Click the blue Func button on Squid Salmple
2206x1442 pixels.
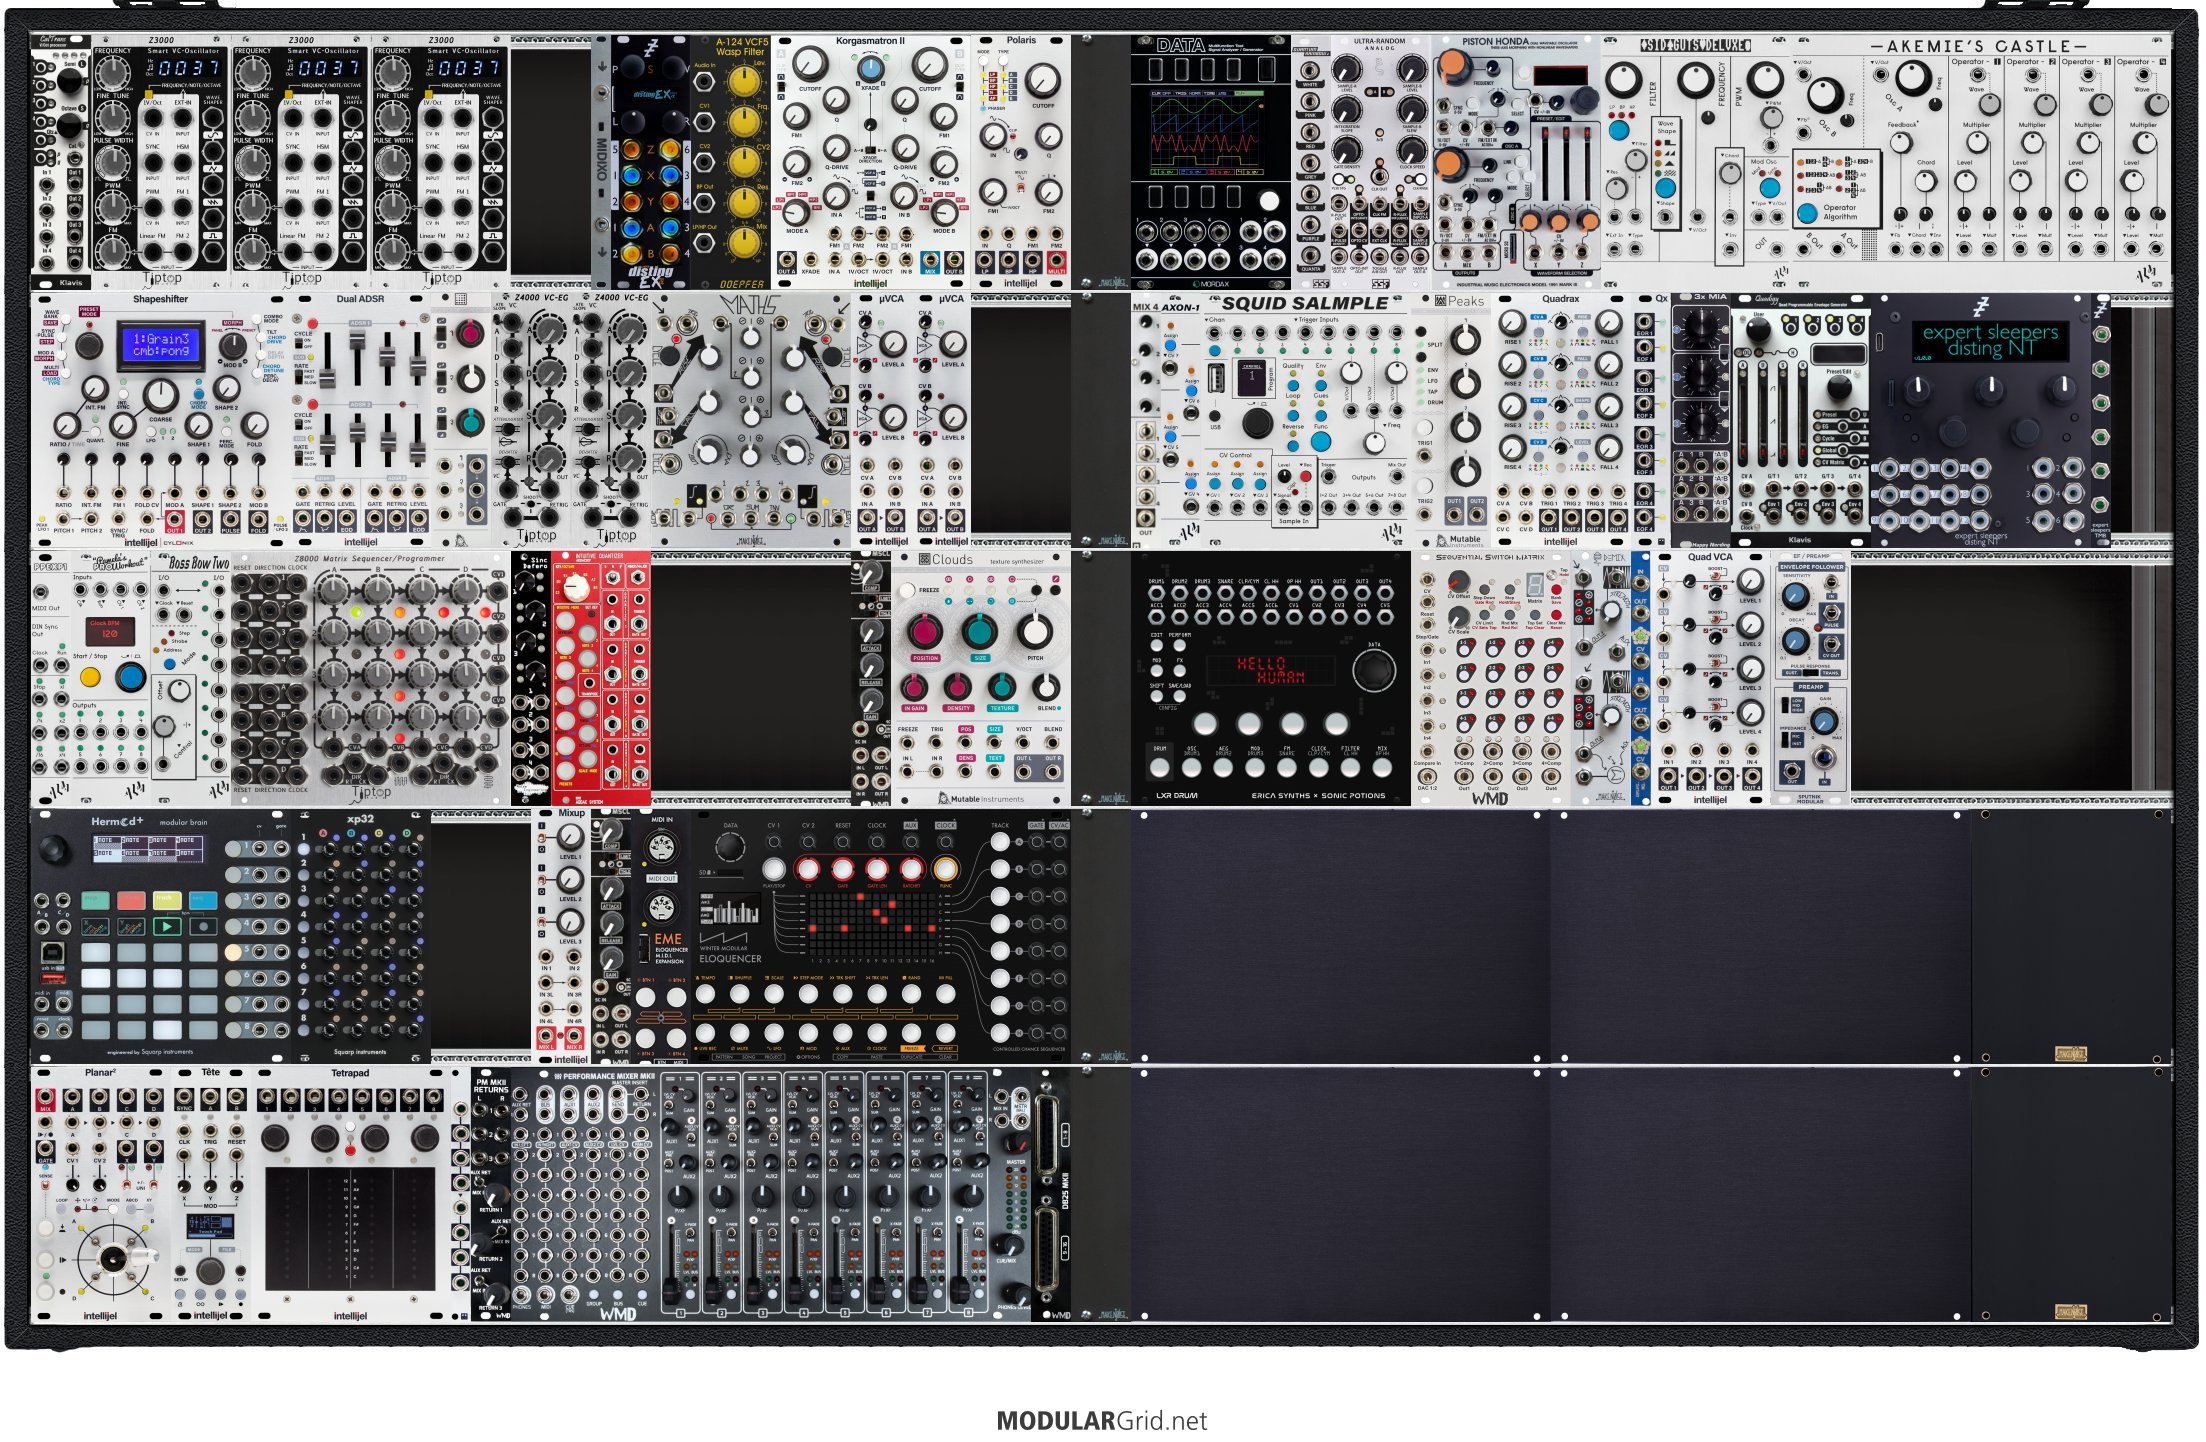click(1321, 440)
